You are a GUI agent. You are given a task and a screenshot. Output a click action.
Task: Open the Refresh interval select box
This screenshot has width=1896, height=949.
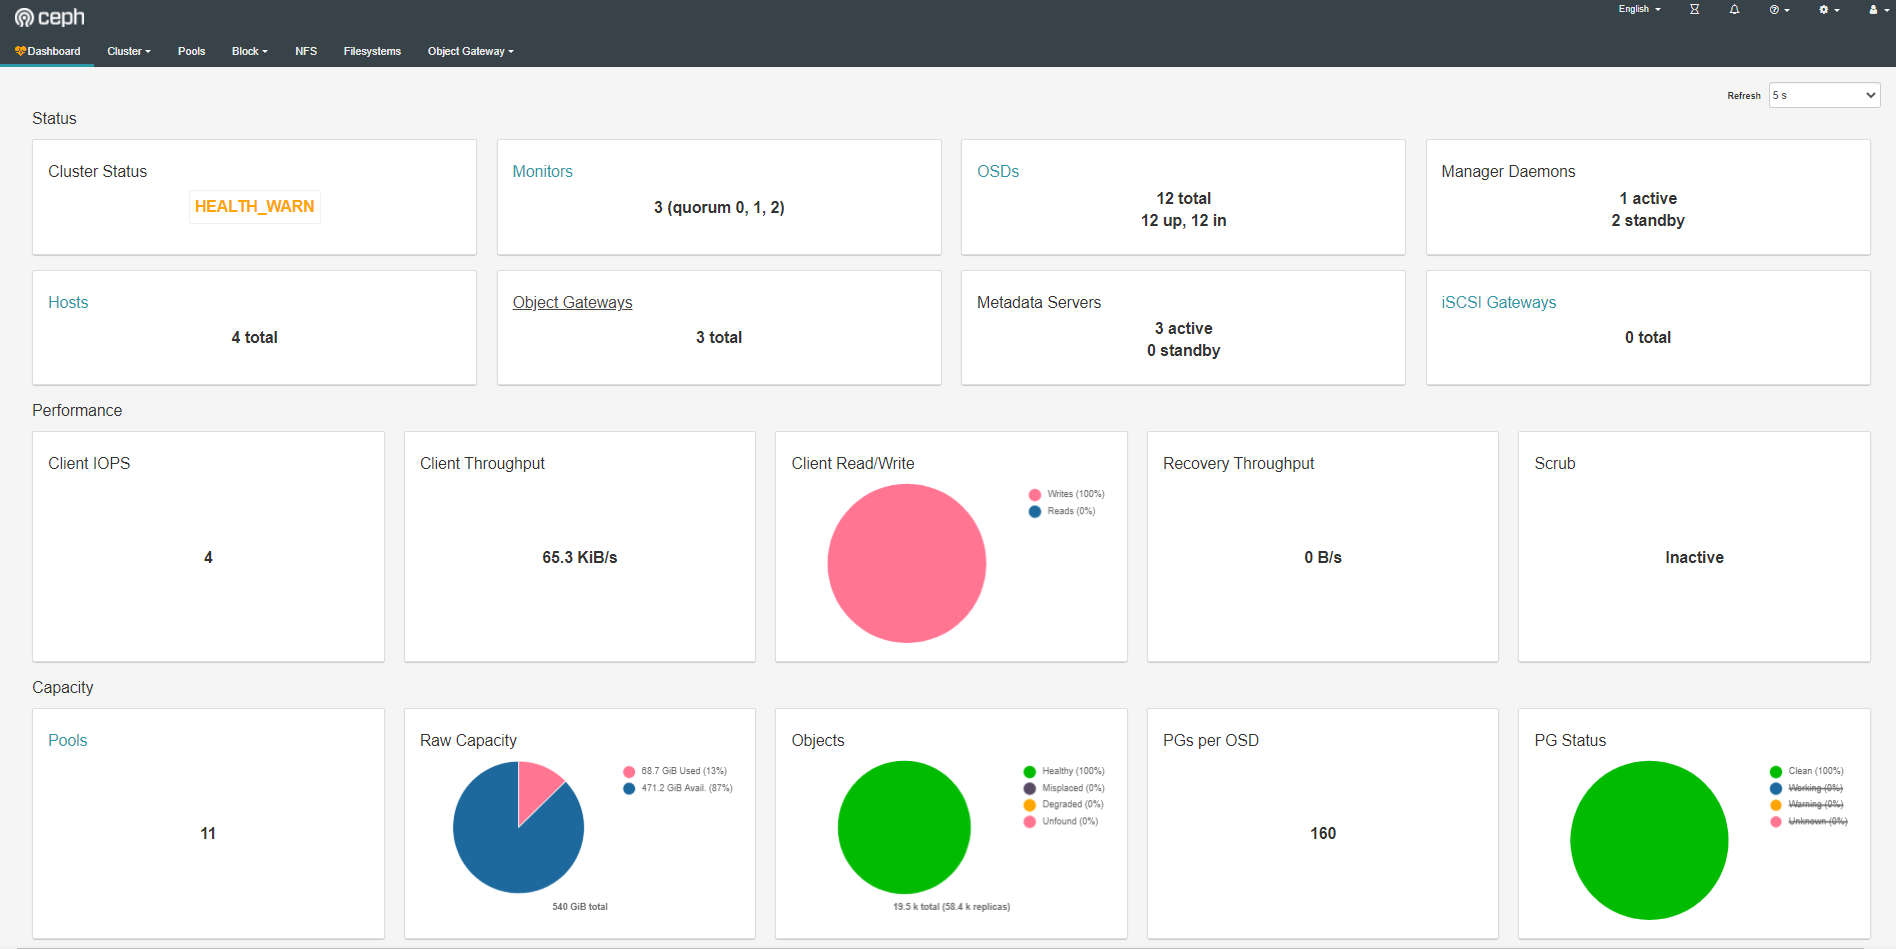point(1824,95)
